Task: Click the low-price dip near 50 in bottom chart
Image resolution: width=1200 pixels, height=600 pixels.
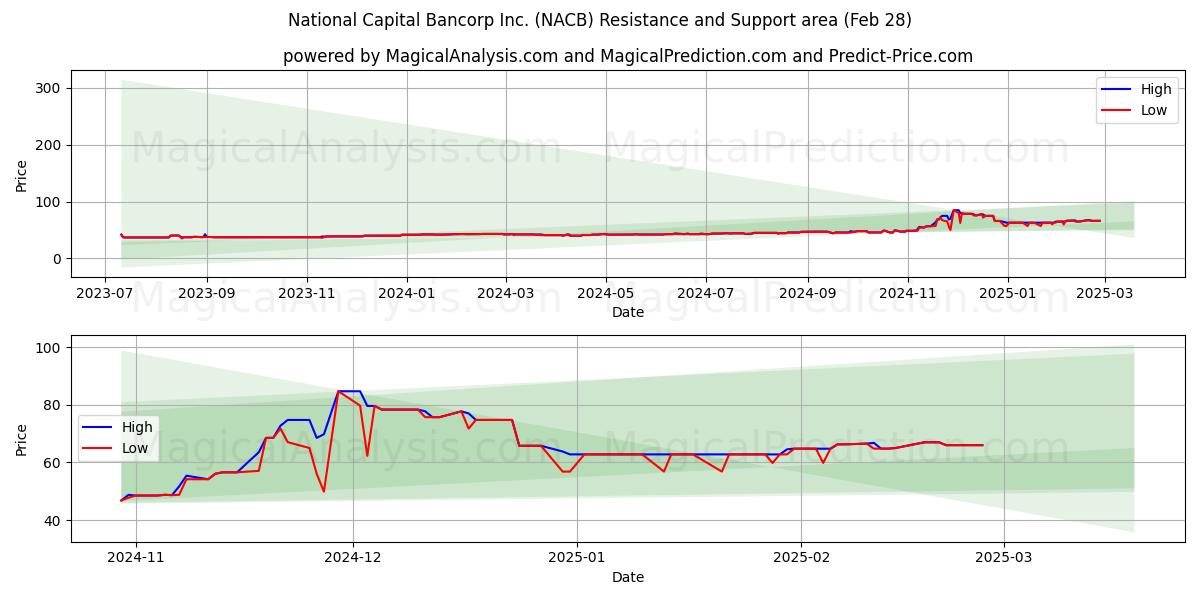Action: point(324,491)
